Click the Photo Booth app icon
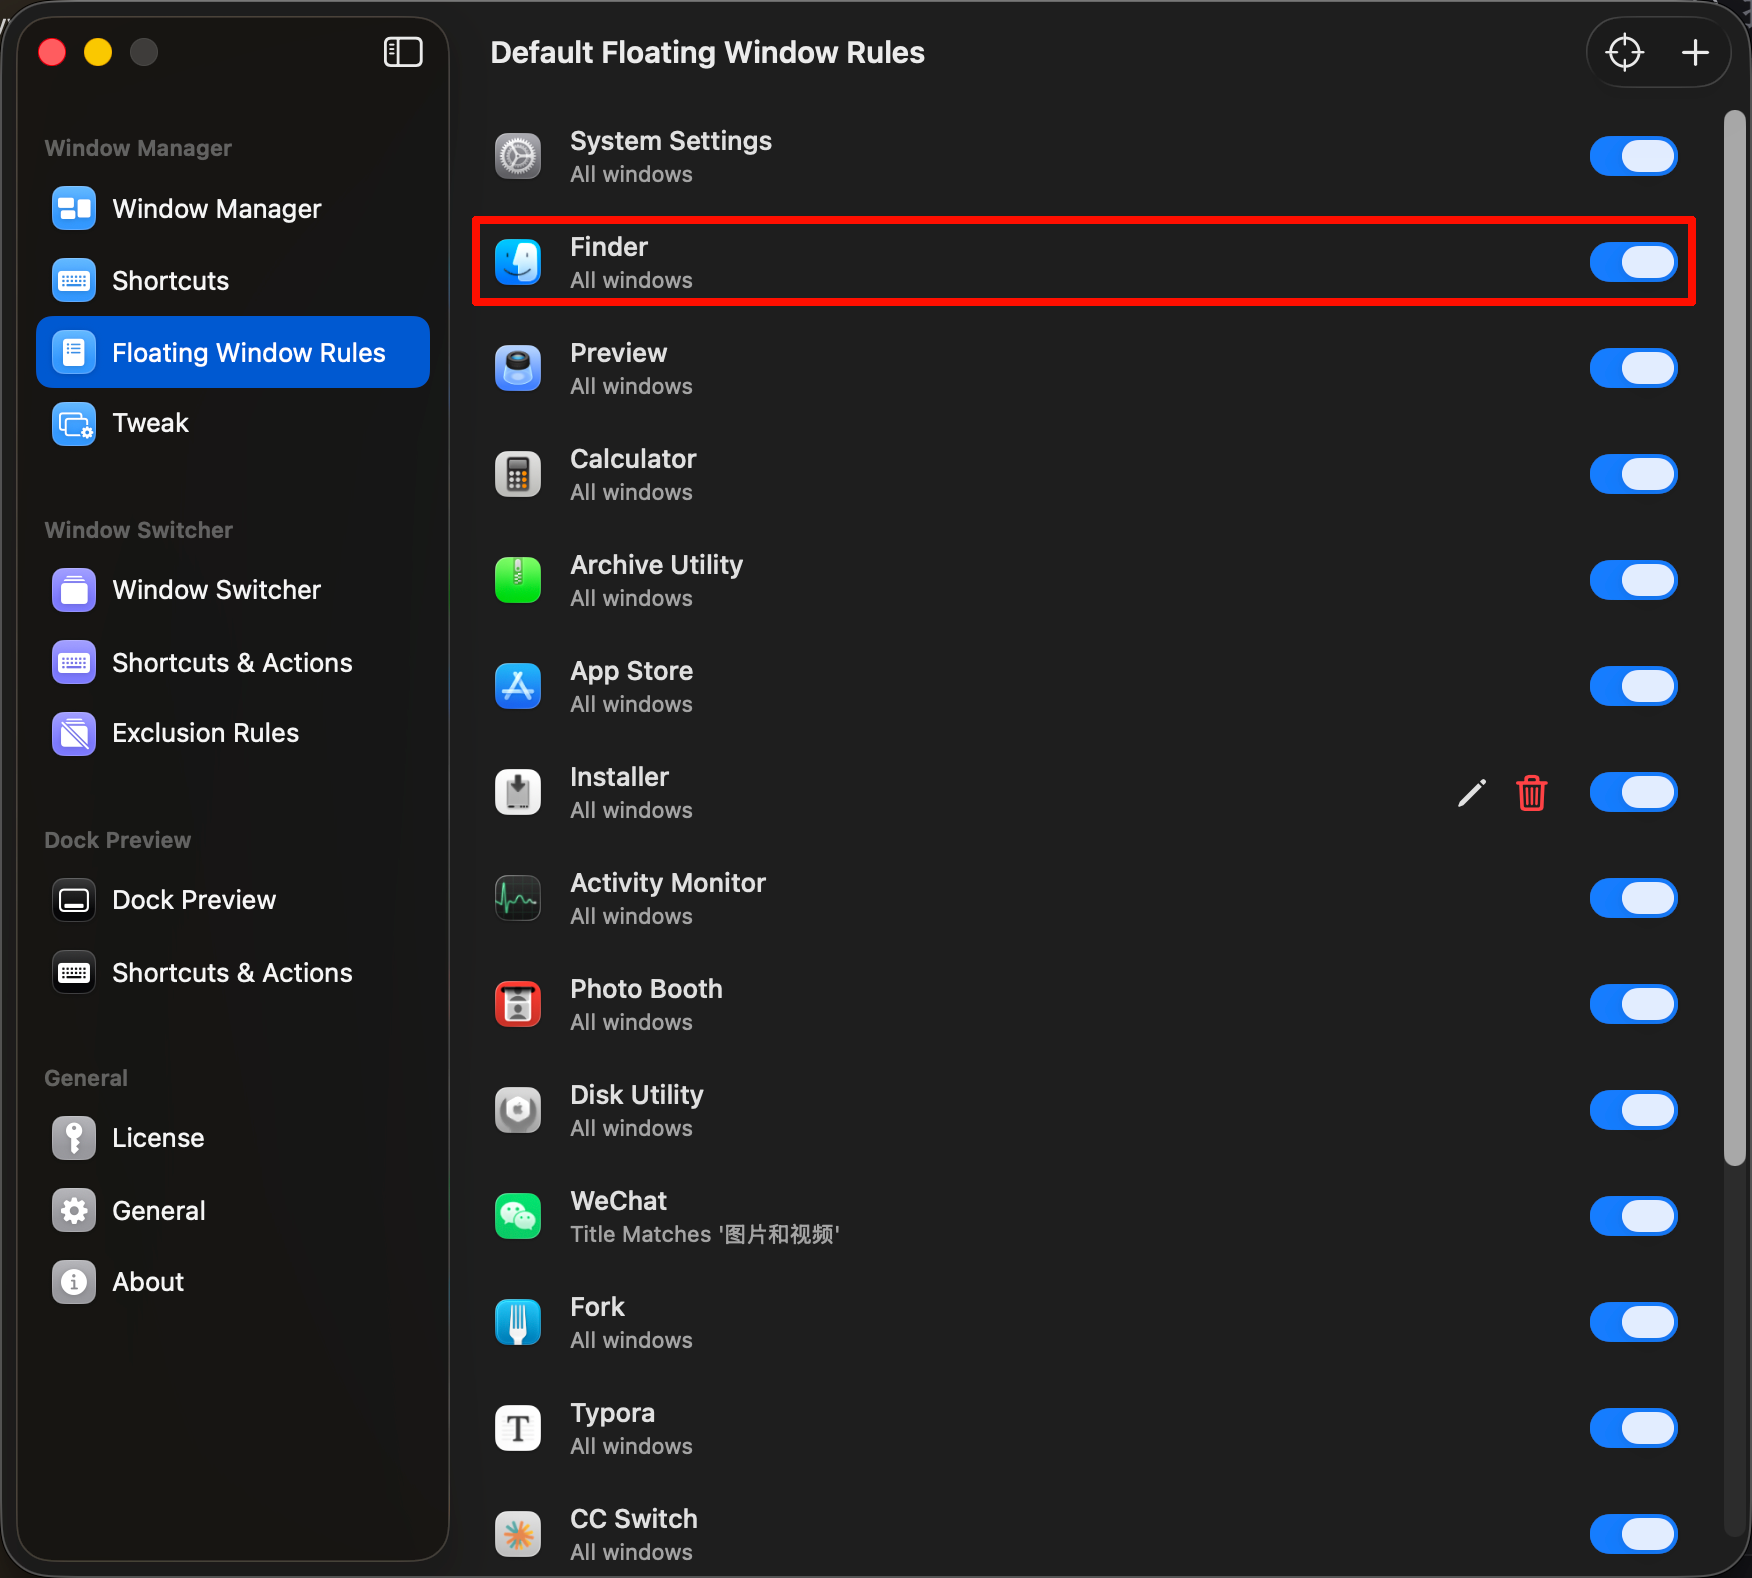The image size is (1752, 1578). tap(518, 1004)
